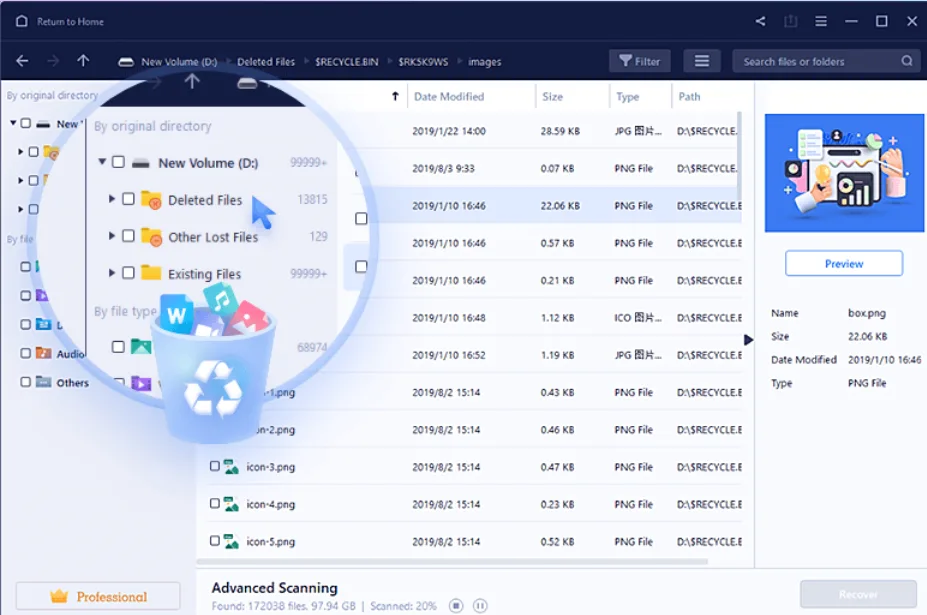Click the search magnifier icon
Screen dimensions: 927x615
[906, 60]
